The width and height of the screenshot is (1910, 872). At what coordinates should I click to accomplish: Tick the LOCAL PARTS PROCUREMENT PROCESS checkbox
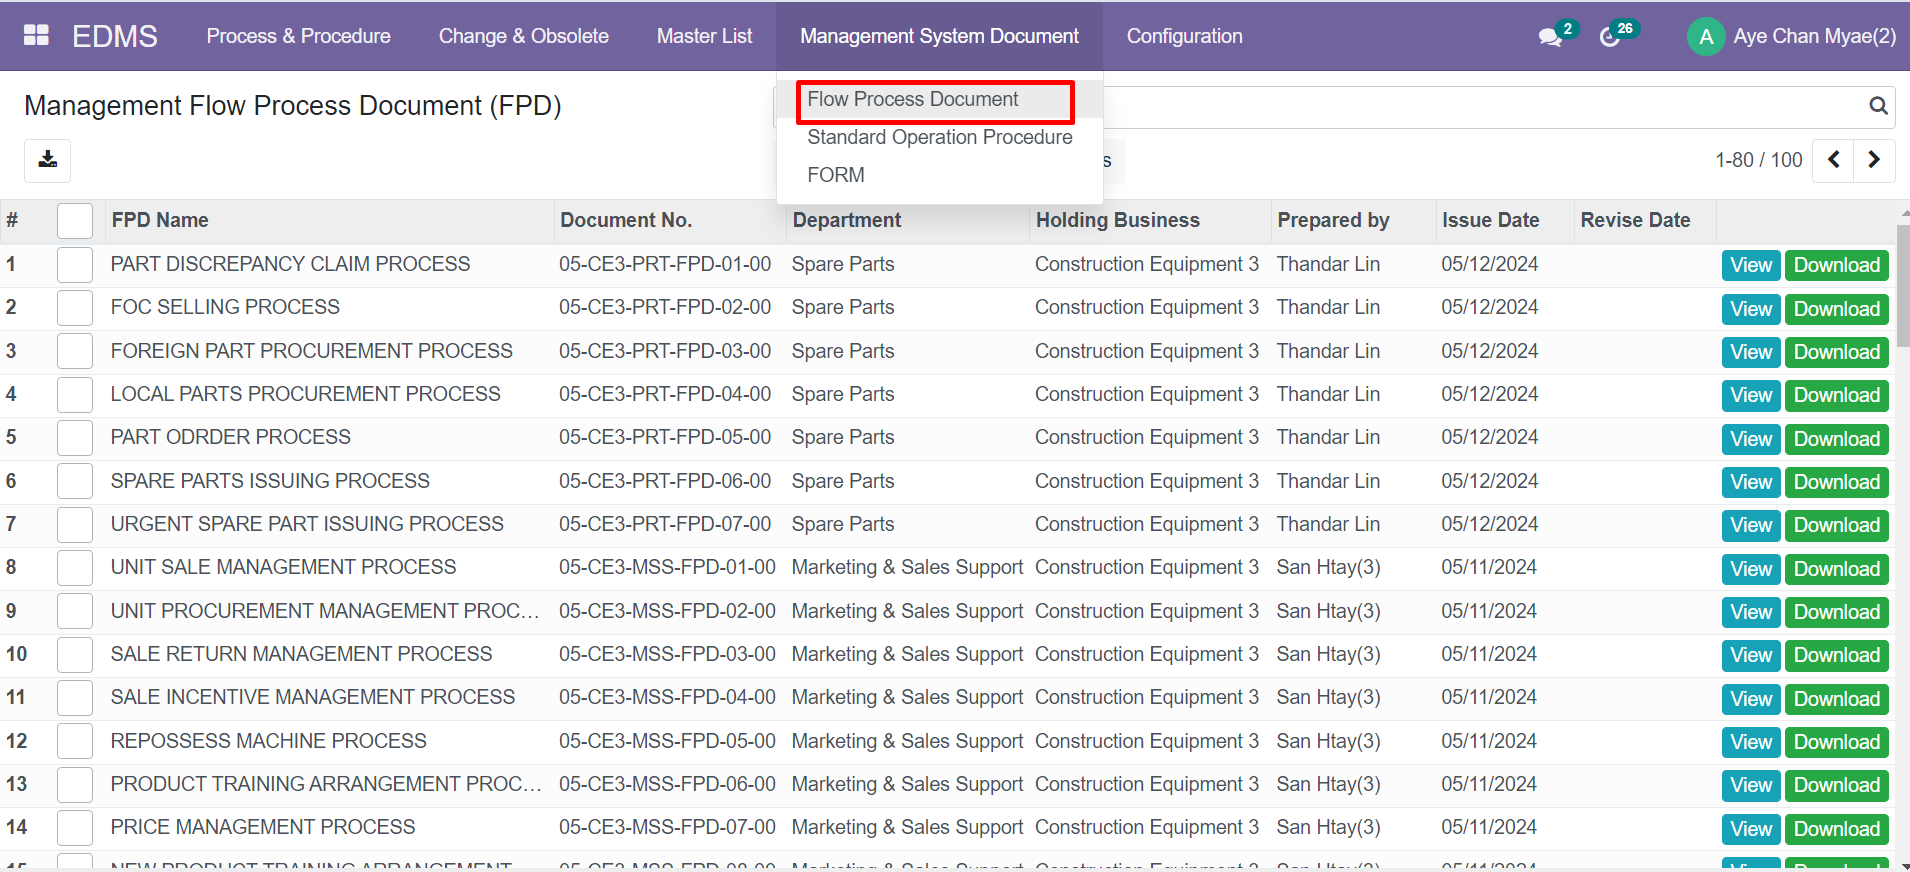click(75, 395)
